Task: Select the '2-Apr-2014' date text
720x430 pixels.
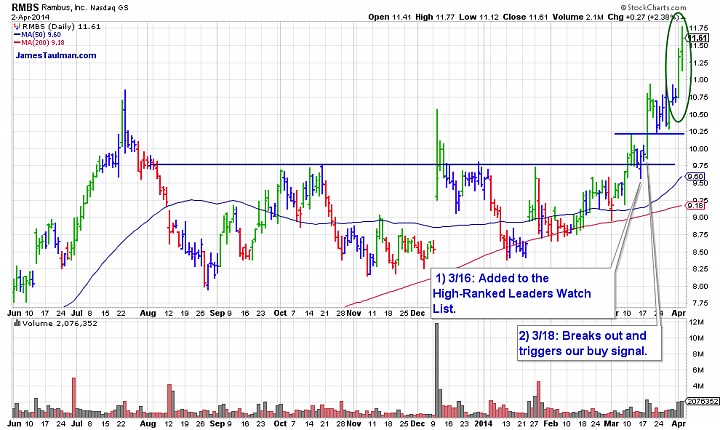Action: (x=30, y=17)
